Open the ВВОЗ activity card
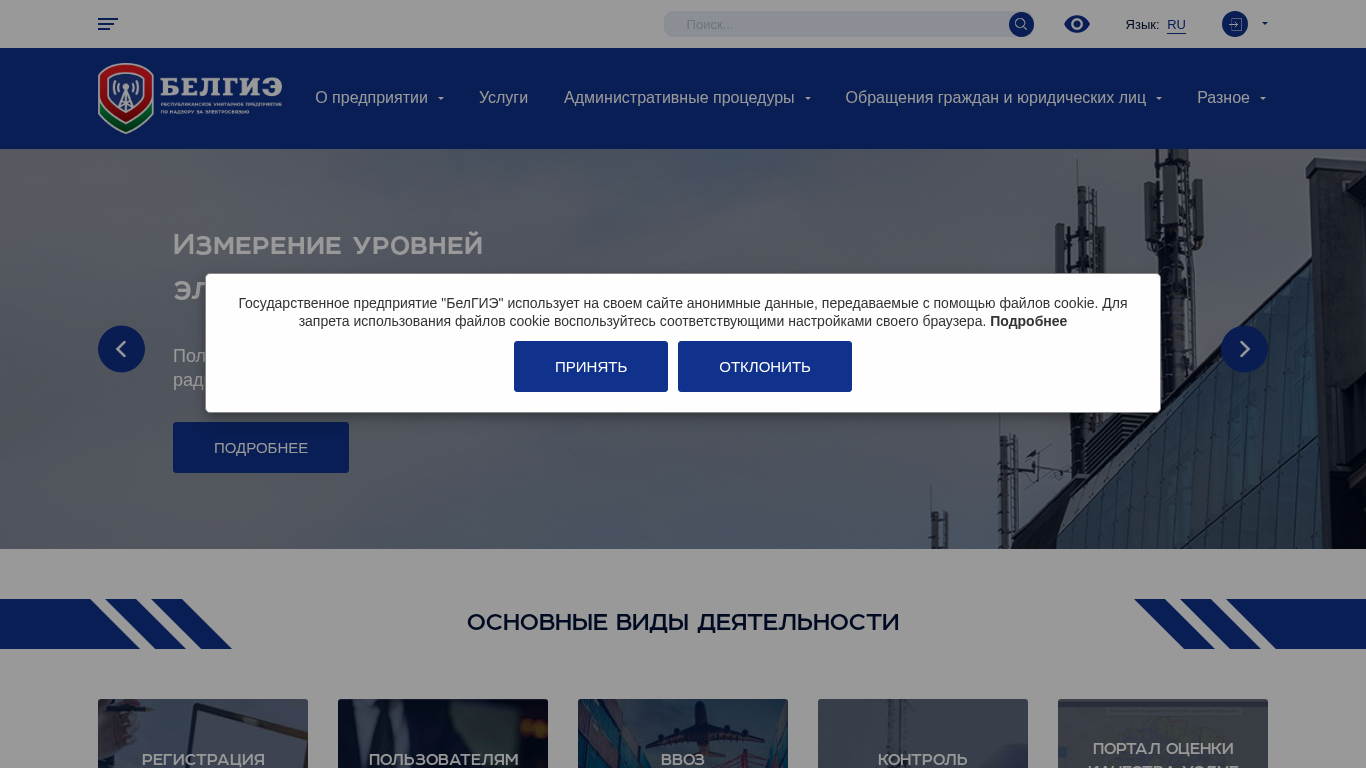The image size is (1366, 768). [683, 734]
